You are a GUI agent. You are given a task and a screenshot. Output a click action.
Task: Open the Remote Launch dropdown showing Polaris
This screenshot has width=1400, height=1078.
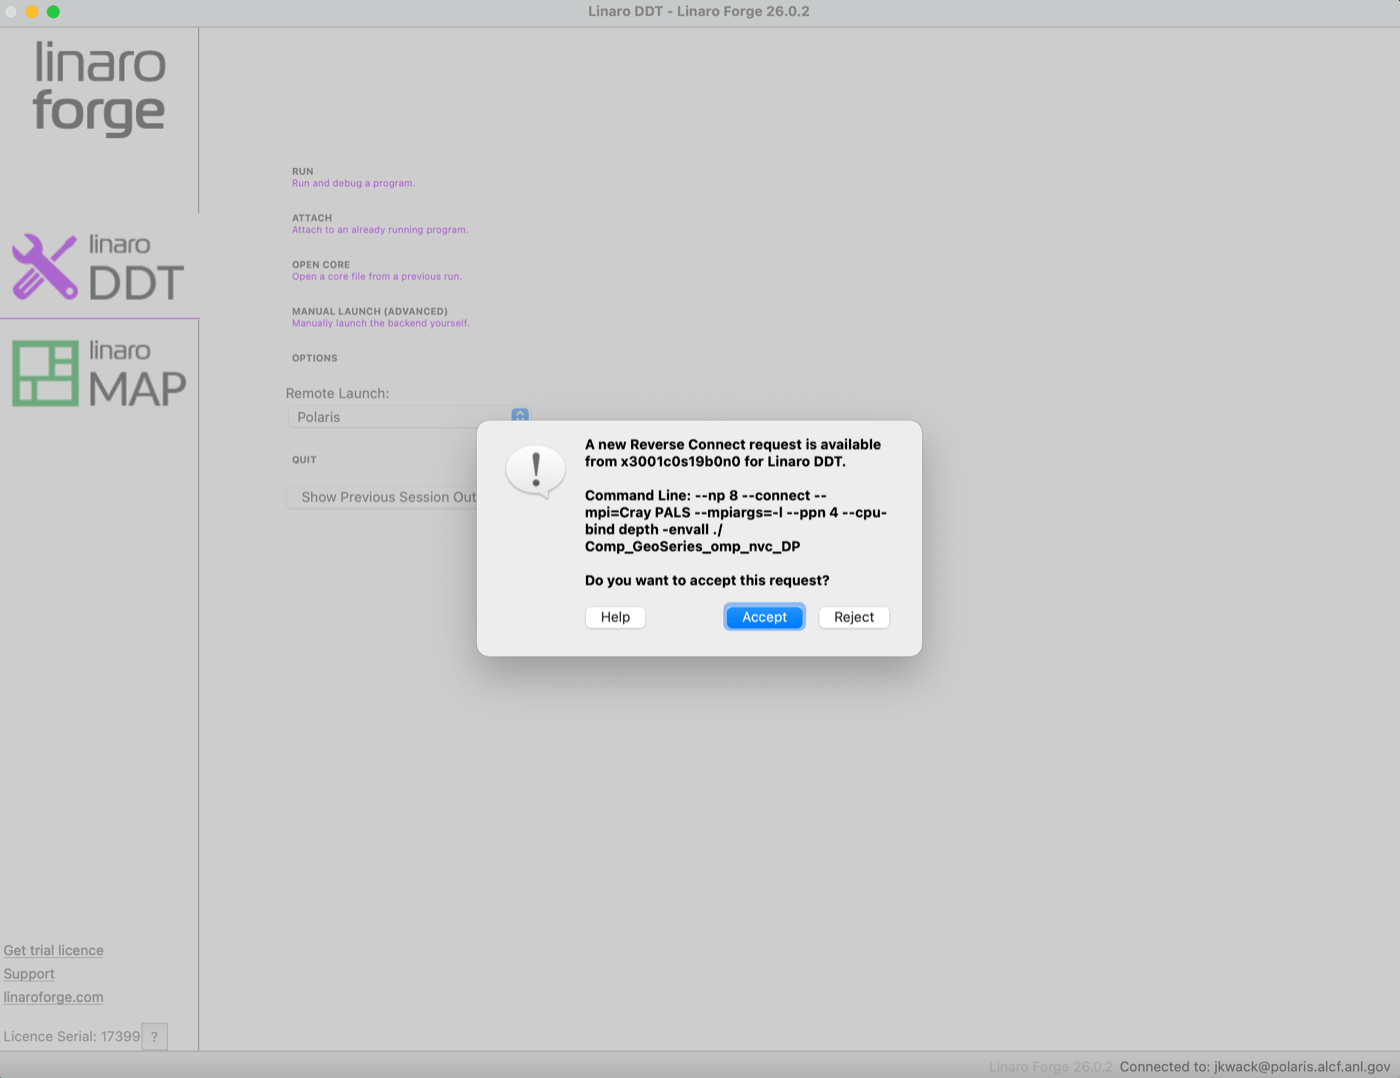[x=408, y=417]
